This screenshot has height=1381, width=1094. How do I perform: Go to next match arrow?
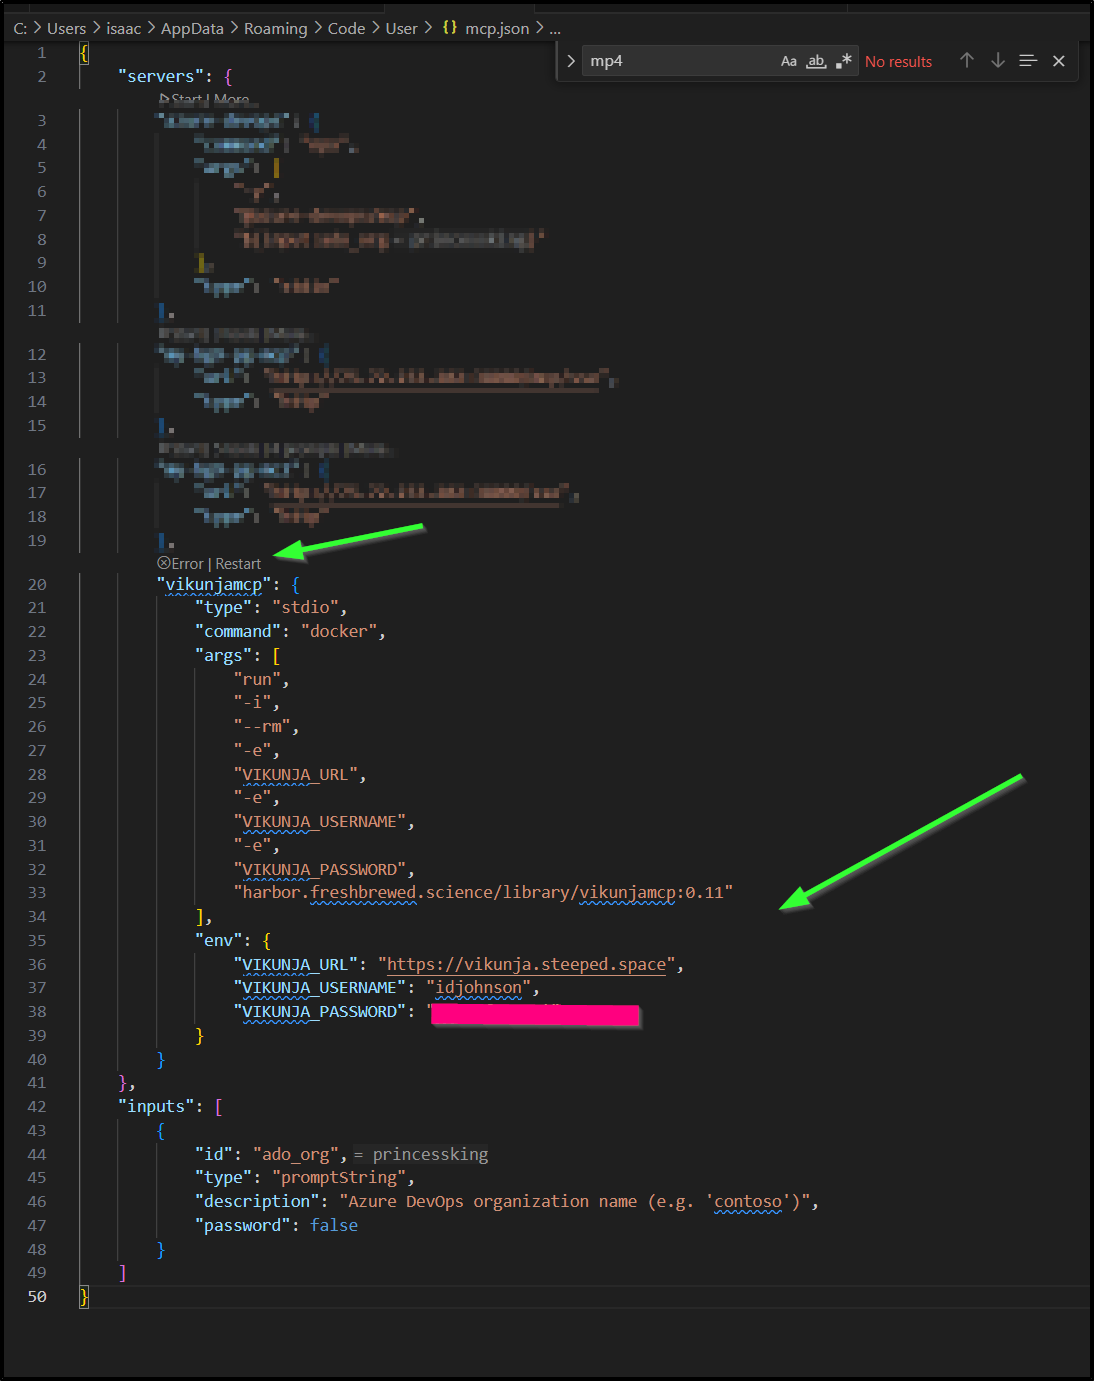coord(997,61)
